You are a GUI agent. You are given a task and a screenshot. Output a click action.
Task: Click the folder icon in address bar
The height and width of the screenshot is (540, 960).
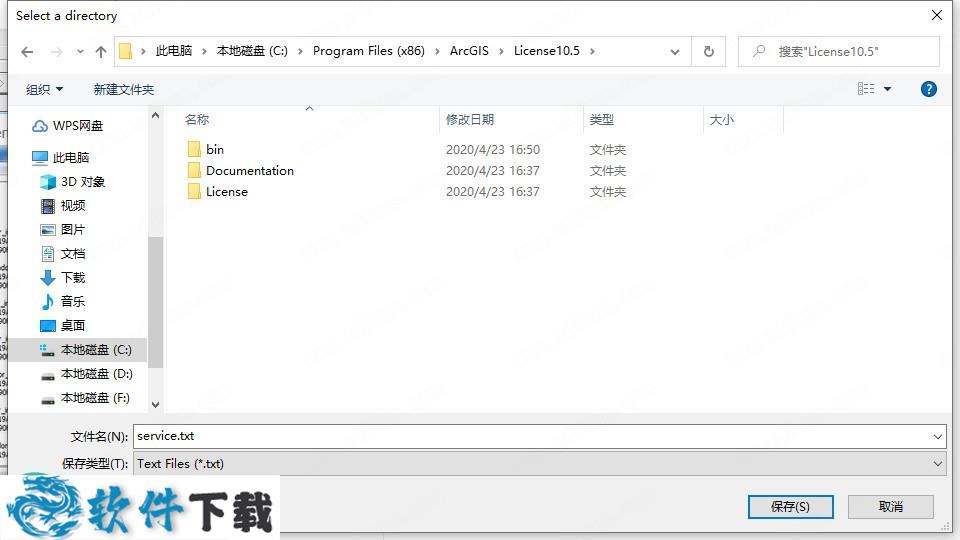coord(126,51)
